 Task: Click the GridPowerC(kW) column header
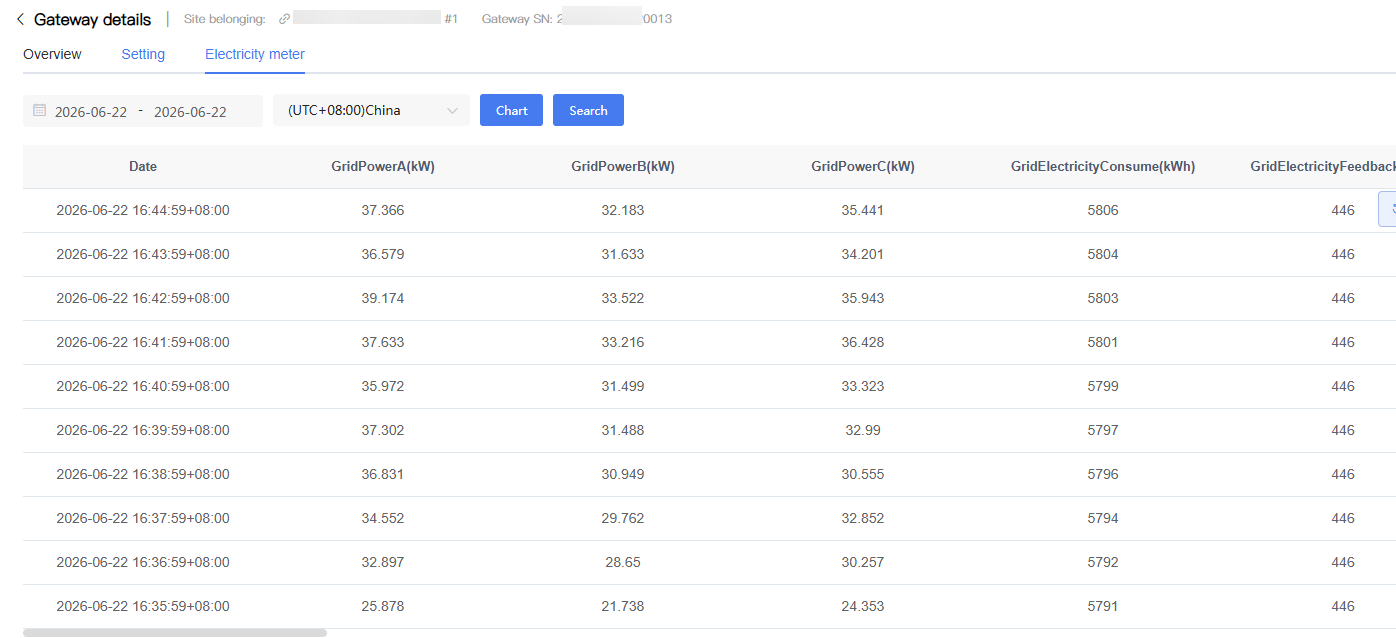[x=863, y=167]
